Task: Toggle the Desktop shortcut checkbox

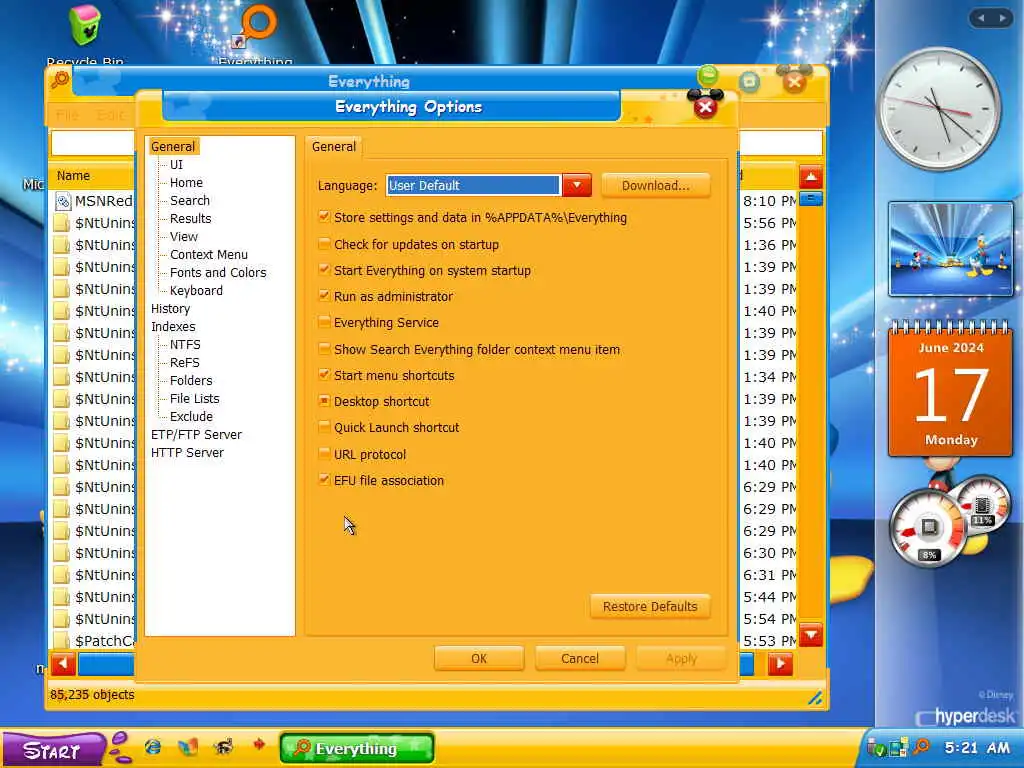Action: pos(324,400)
